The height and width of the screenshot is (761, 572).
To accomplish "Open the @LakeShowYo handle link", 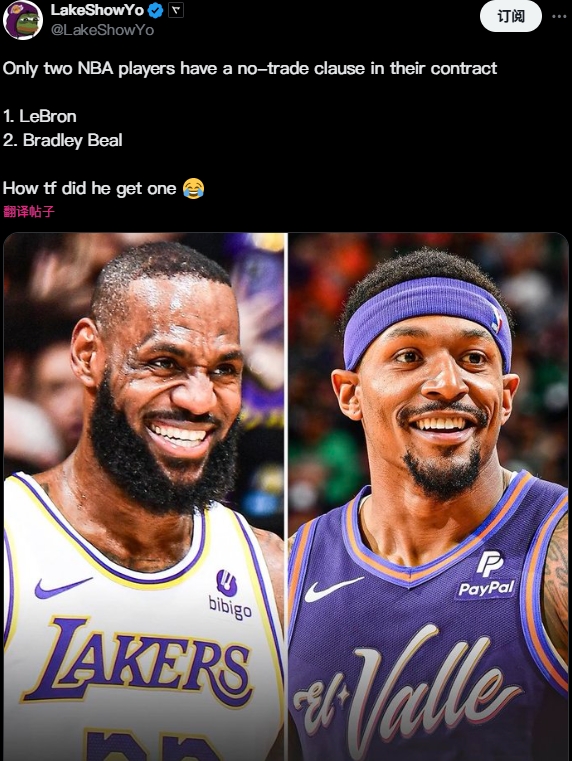I will coord(102,30).
